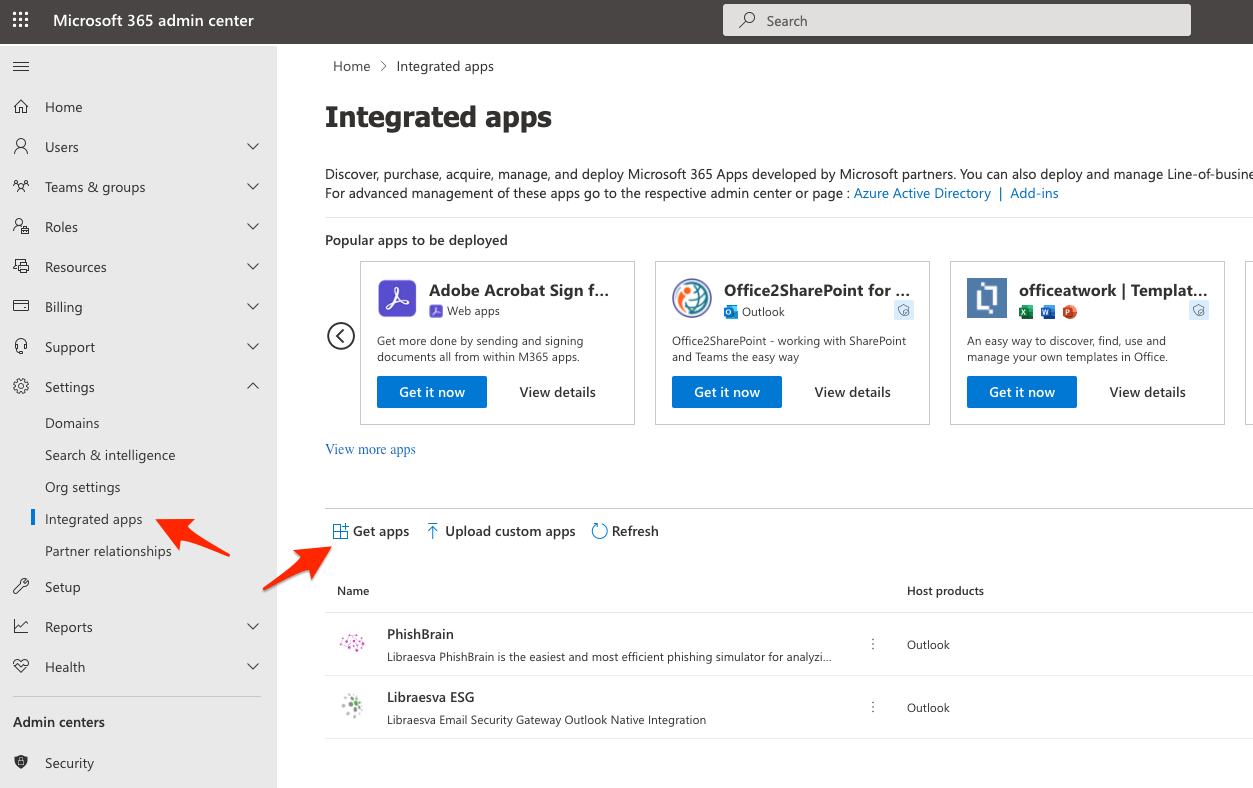Viewport: 1253px width, 788px height.
Task: Click the Search field in header
Action: pos(957,20)
